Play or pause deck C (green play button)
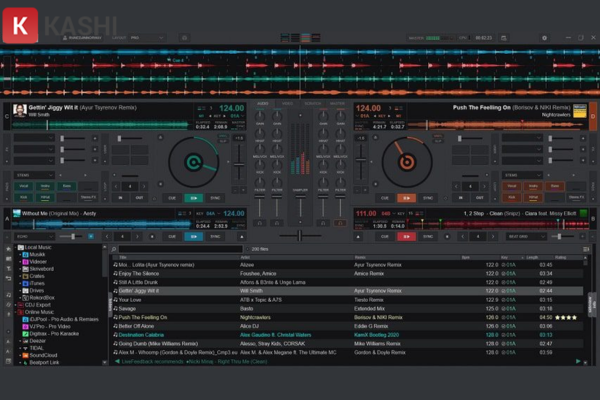 (194, 198)
